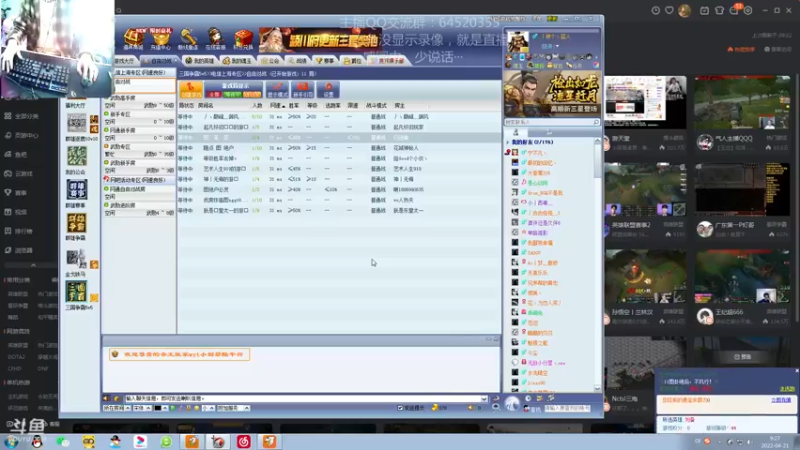The height and width of the screenshot is (450, 800).
Task: Select 全部分类 in Douyu sidebar
Action: click(x=22, y=116)
